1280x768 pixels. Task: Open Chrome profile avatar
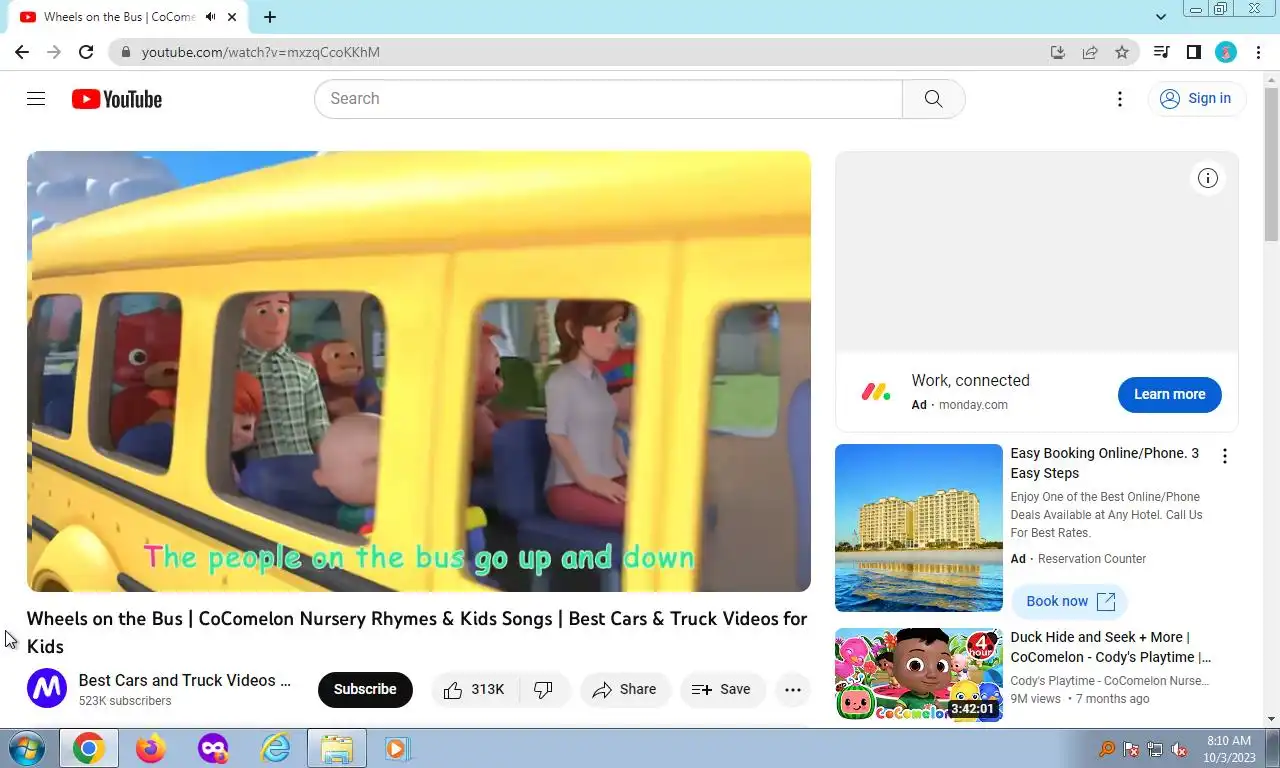point(1226,52)
